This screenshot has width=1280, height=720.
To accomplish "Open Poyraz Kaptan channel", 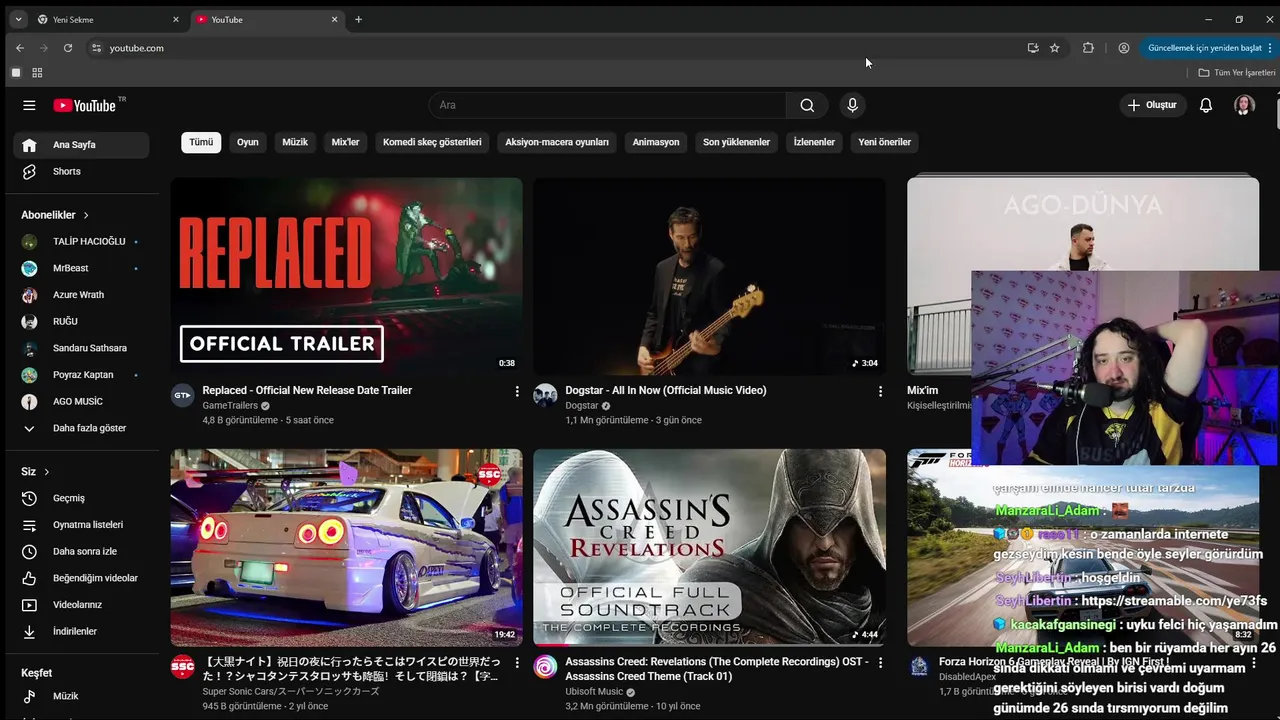I will click(81, 375).
